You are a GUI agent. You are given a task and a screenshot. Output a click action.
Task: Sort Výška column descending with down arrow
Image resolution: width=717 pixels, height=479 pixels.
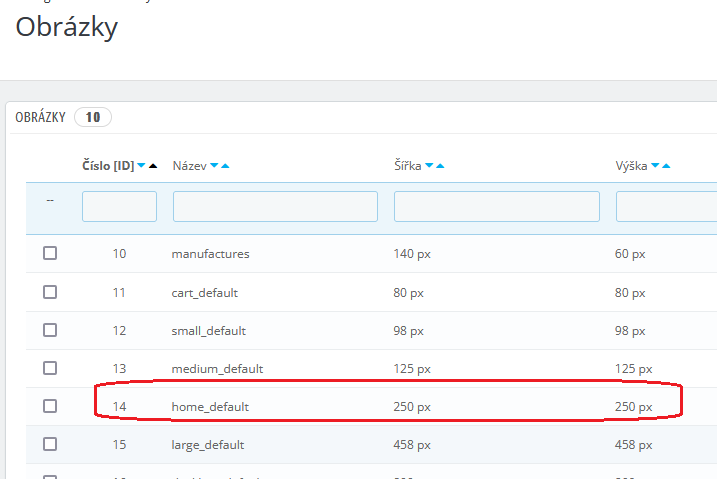pyautogui.click(x=654, y=166)
